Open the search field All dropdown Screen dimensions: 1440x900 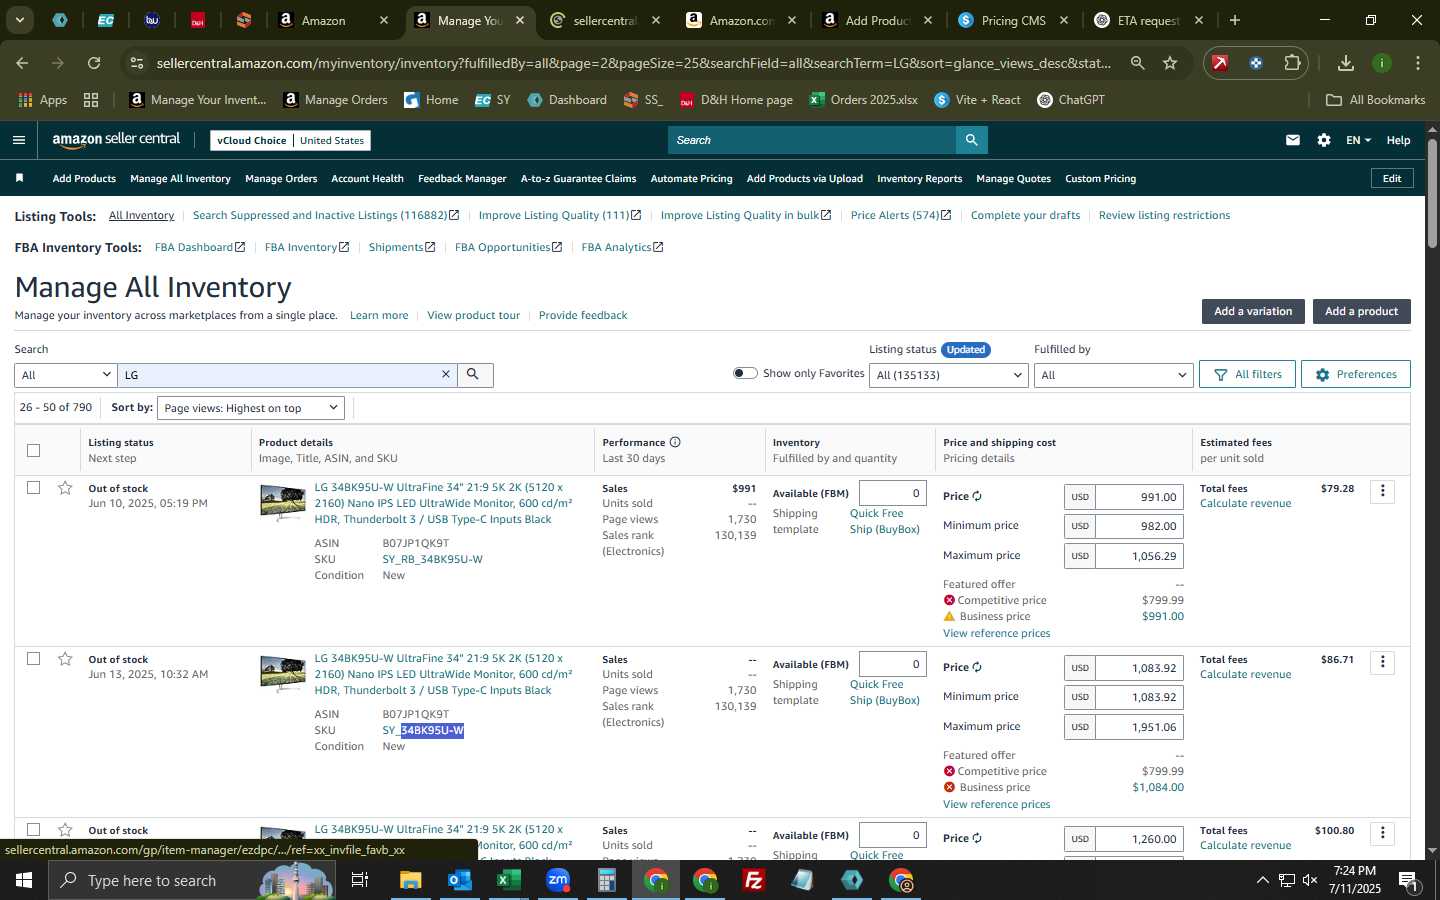66,375
